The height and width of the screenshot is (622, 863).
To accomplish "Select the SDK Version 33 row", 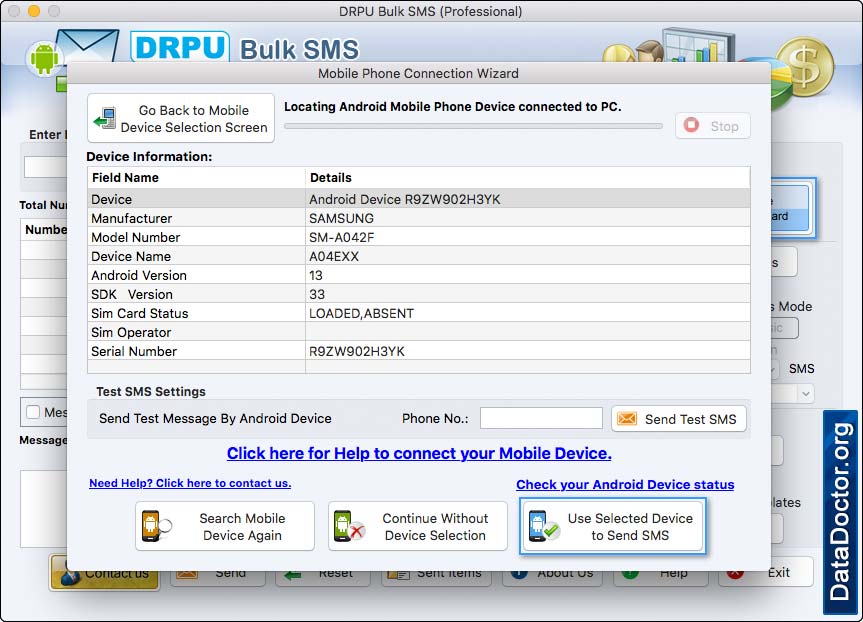I will [418, 294].
